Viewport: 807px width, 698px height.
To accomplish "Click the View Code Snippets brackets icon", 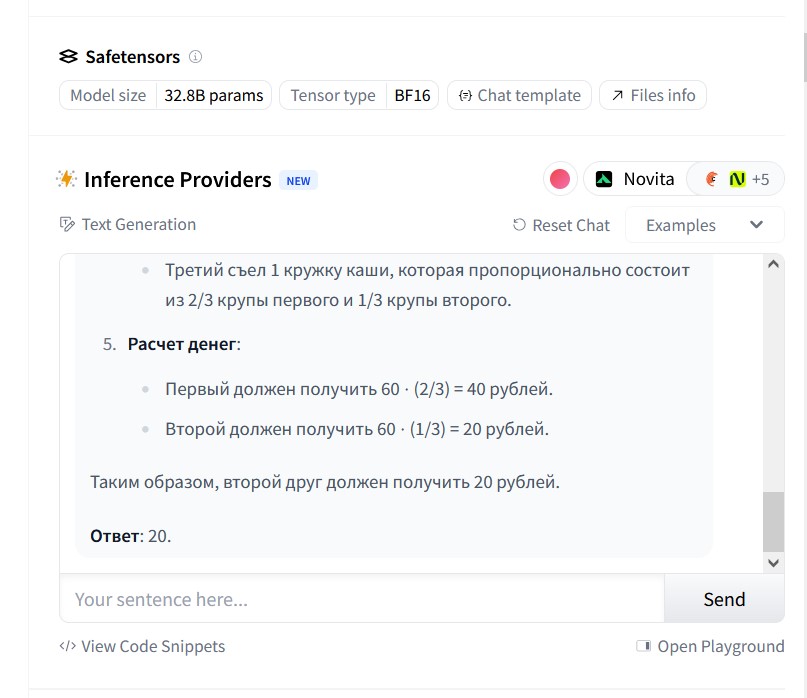I will point(68,646).
